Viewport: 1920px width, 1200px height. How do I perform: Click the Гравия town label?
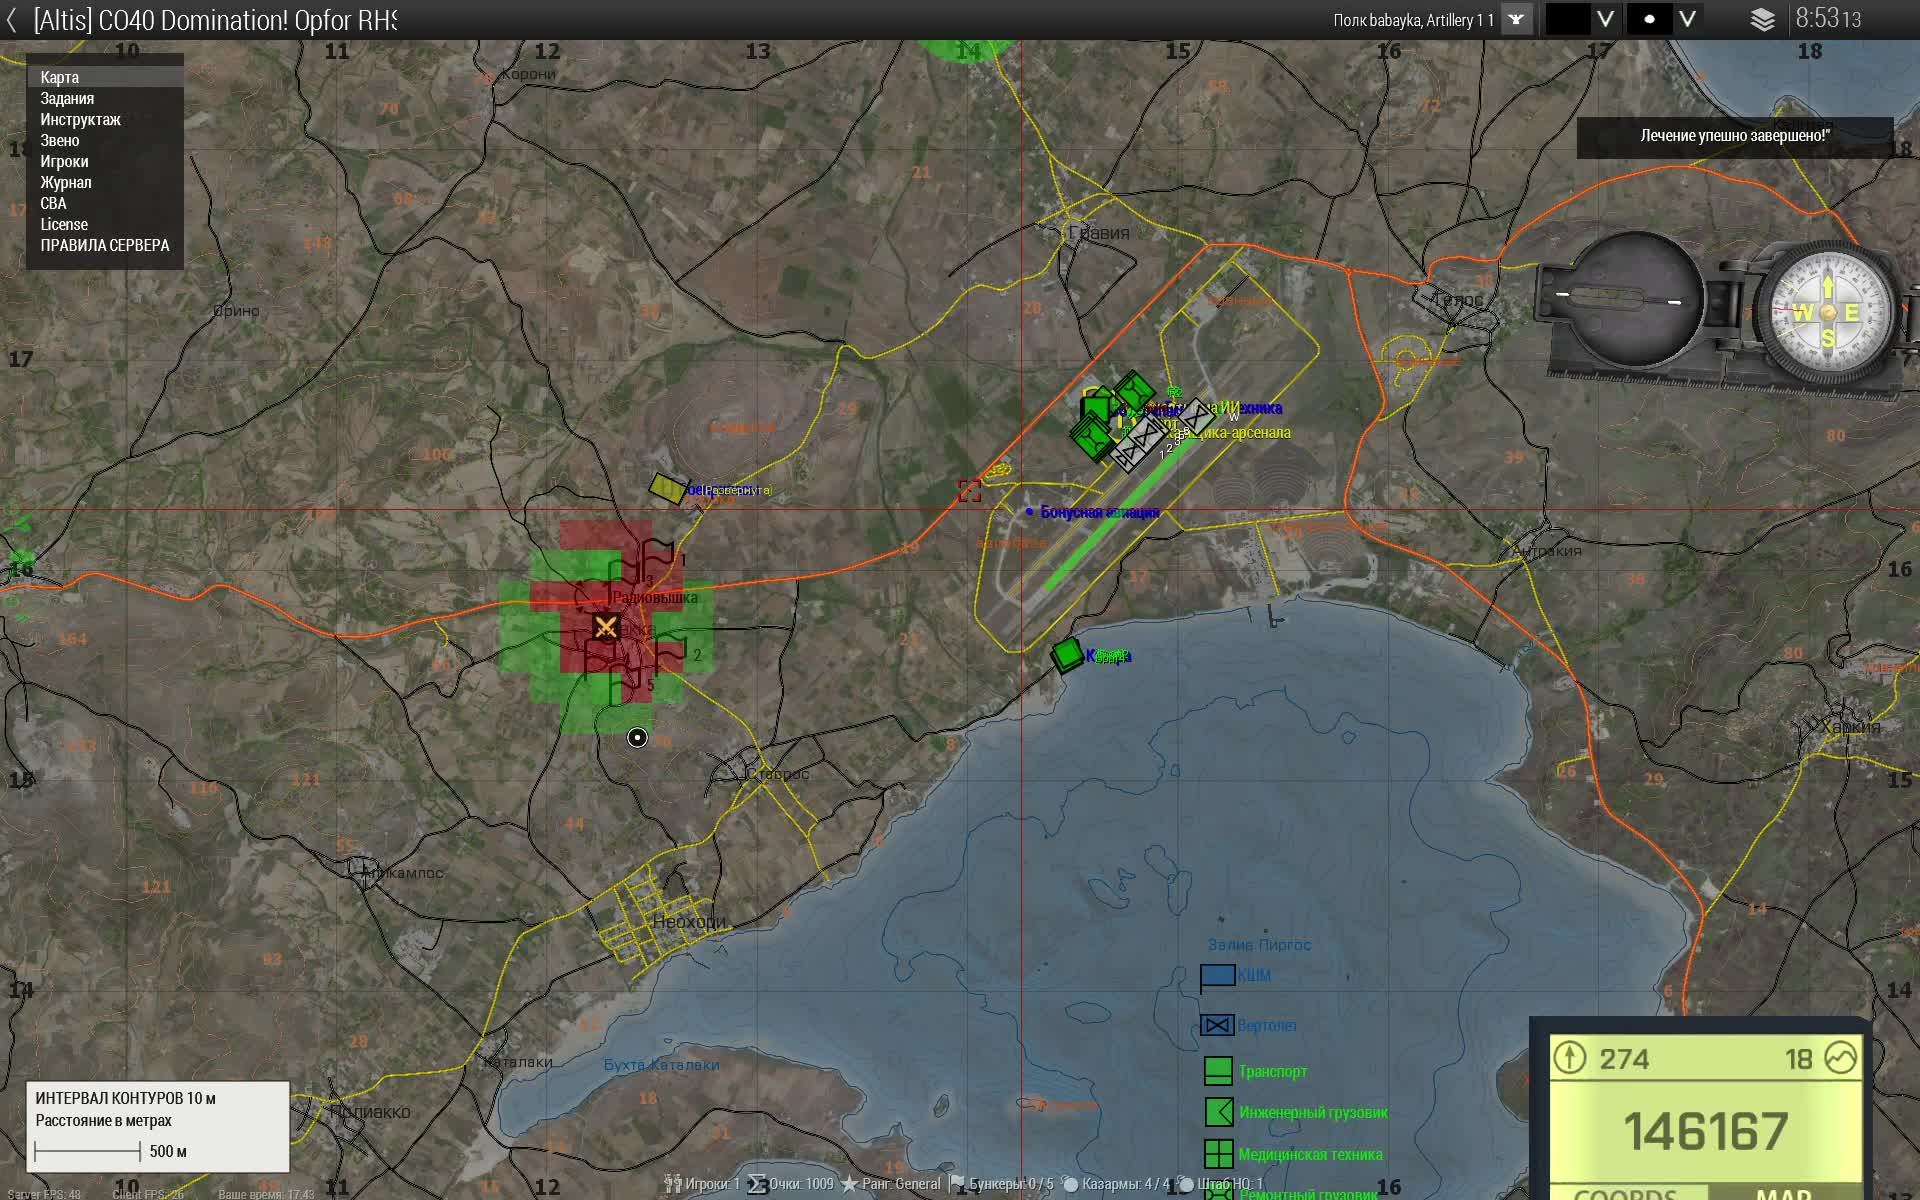pos(1099,233)
